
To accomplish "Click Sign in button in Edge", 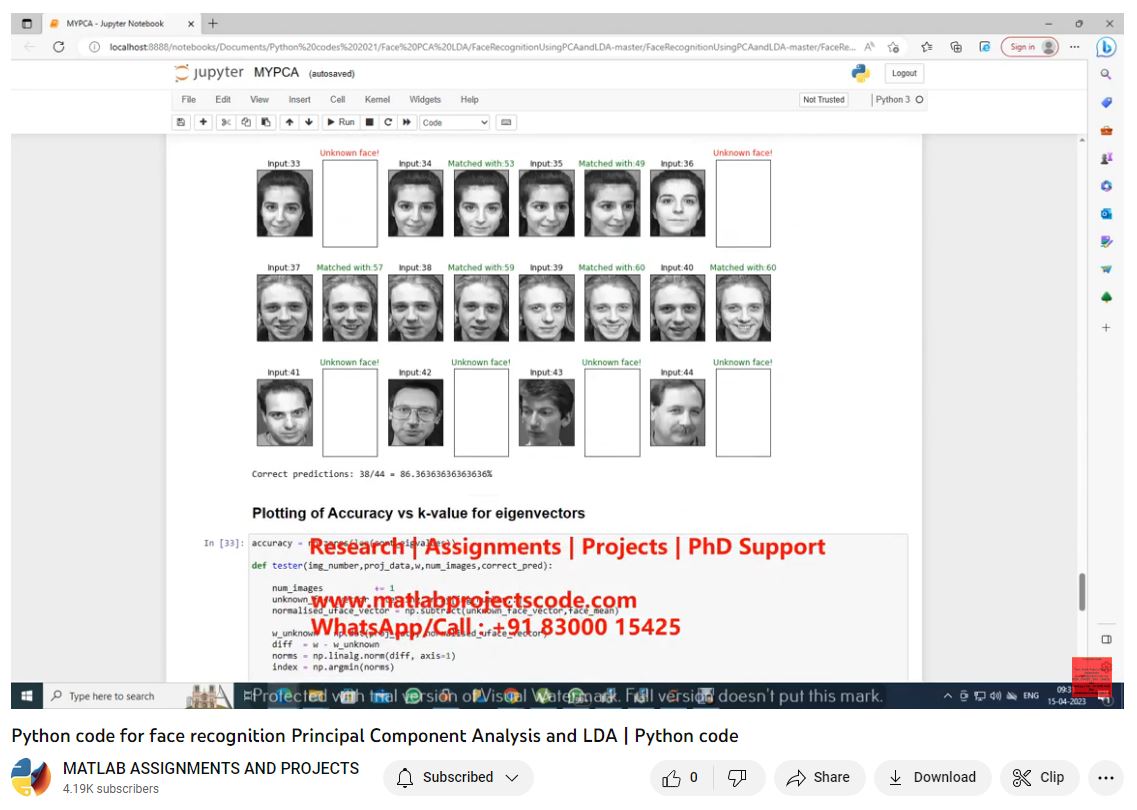I will 1030,47.
